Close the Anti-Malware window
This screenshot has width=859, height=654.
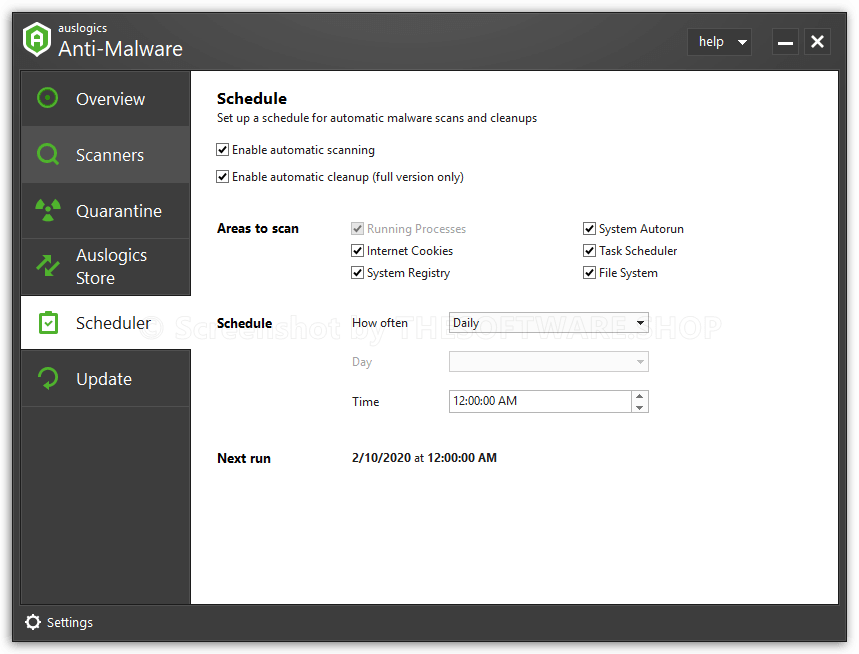[817, 42]
